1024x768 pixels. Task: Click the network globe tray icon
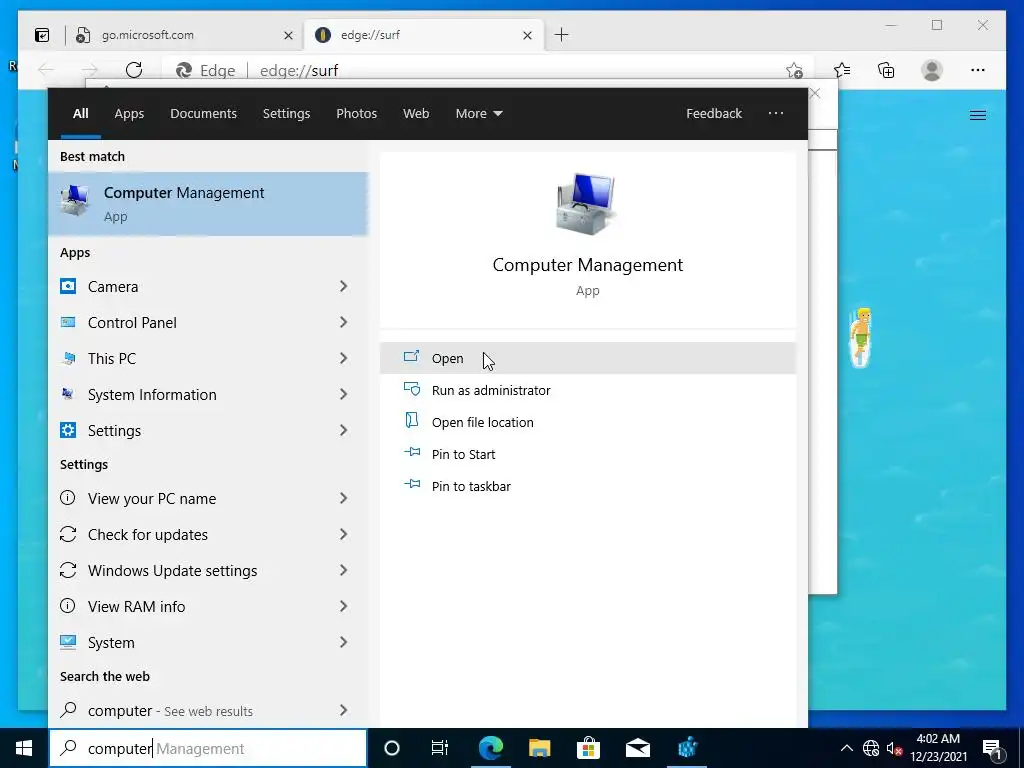871,748
